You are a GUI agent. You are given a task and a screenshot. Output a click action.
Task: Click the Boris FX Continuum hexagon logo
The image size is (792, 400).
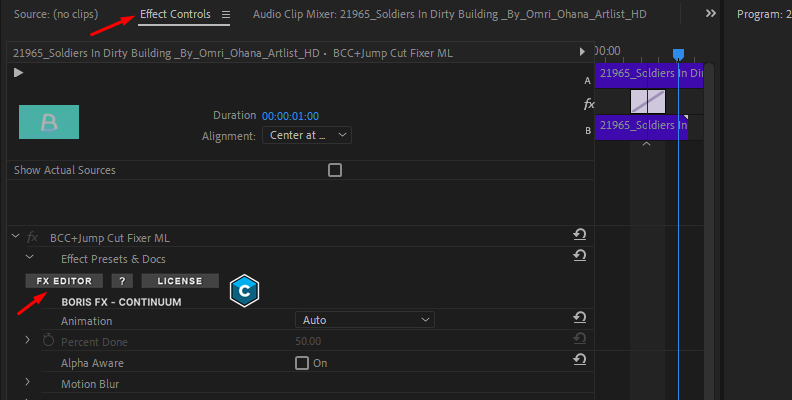click(244, 290)
